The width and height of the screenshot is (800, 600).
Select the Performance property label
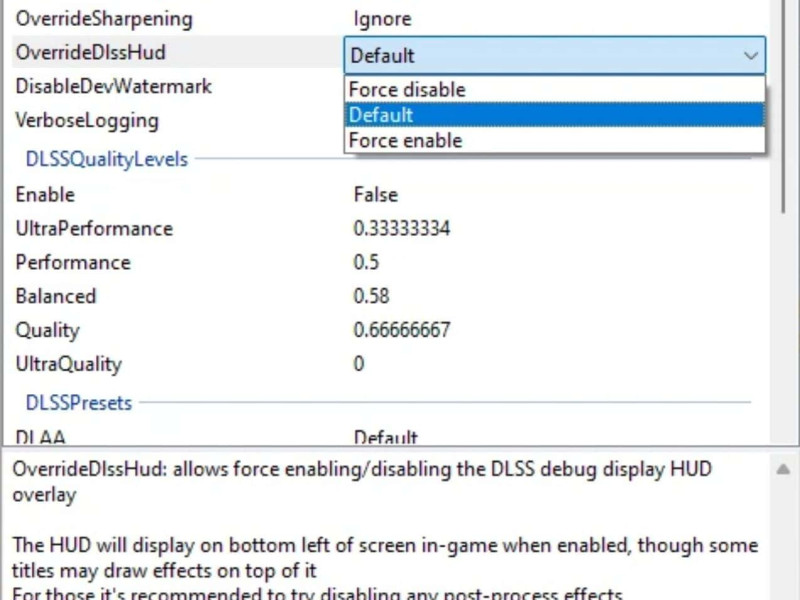coord(73,262)
